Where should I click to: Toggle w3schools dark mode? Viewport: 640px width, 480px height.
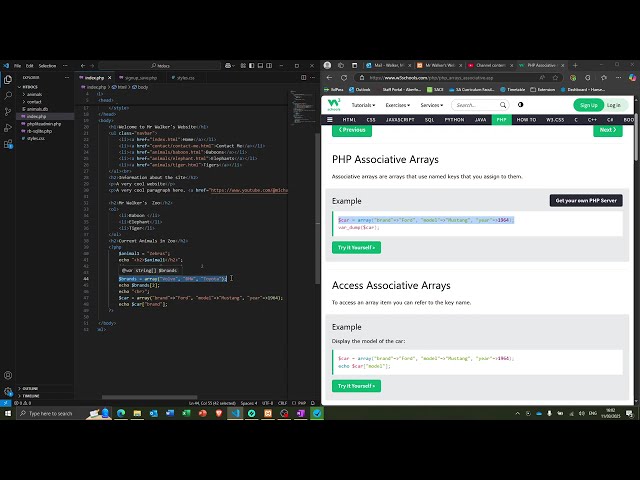[520, 105]
